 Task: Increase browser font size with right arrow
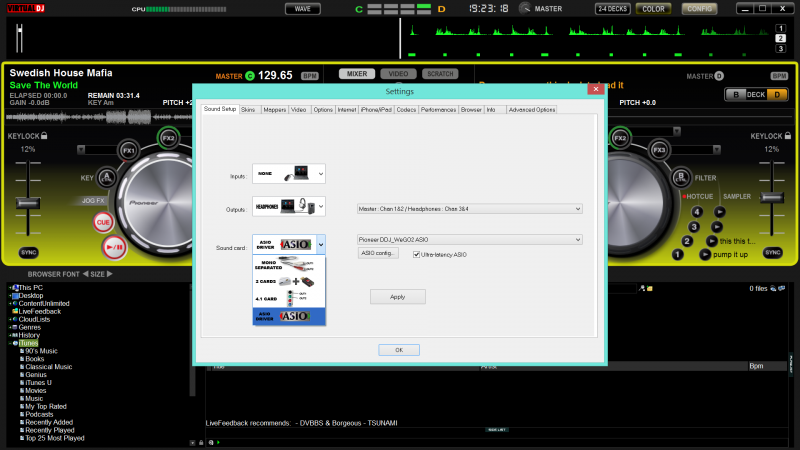tap(109, 274)
